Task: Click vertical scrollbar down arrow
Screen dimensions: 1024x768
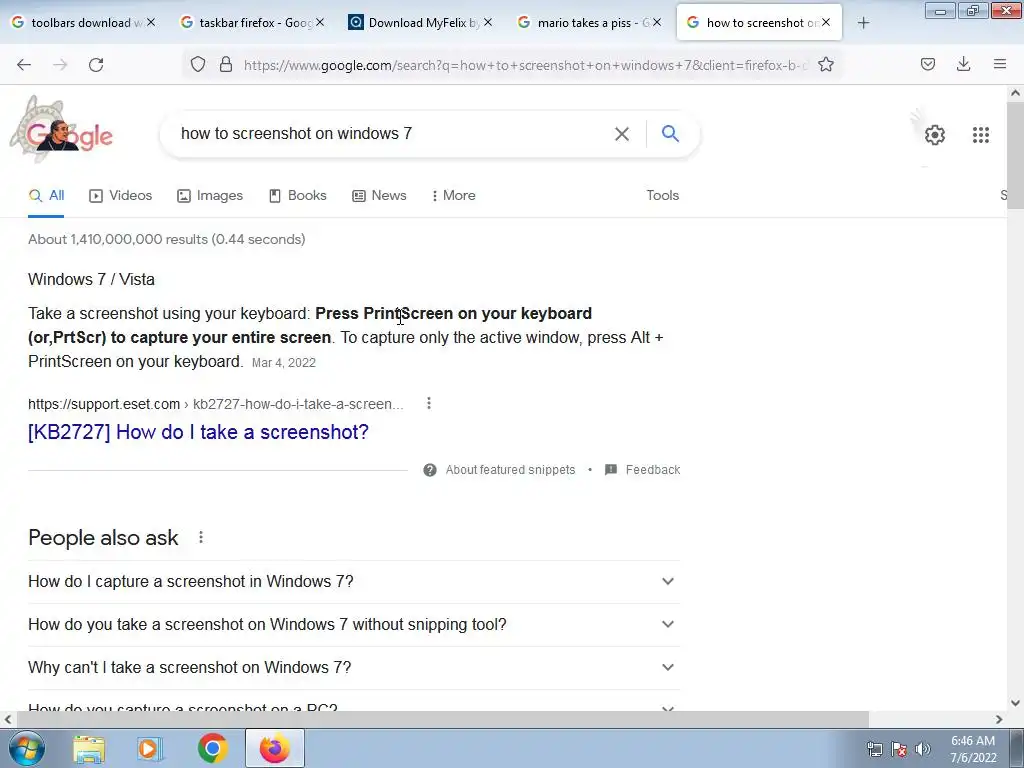Action: [x=1016, y=703]
